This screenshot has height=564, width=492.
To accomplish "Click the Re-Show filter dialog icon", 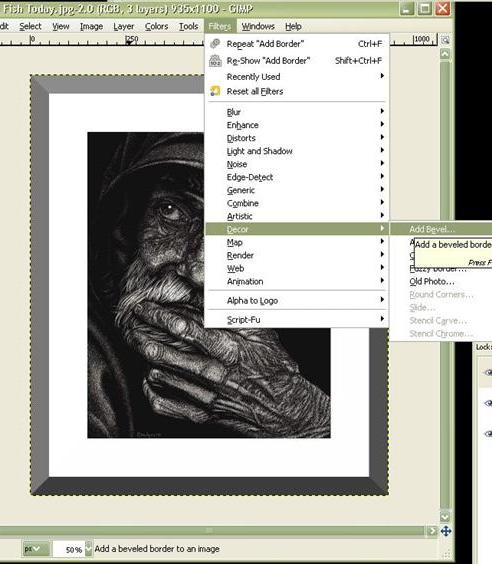I will click(x=215, y=60).
